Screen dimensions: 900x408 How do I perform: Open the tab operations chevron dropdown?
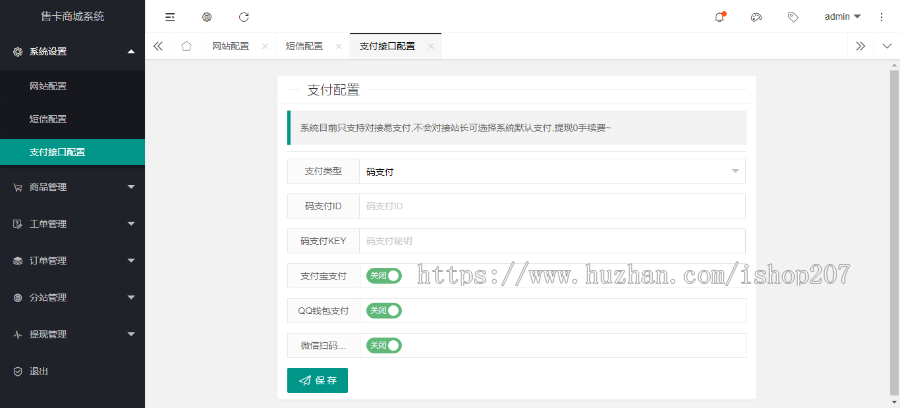[x=887, y=46]
